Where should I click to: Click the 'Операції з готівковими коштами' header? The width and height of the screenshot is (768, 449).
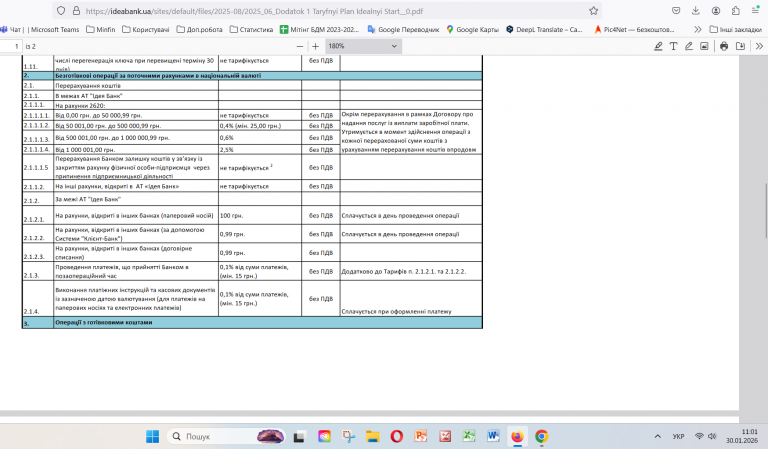point(104,322)
